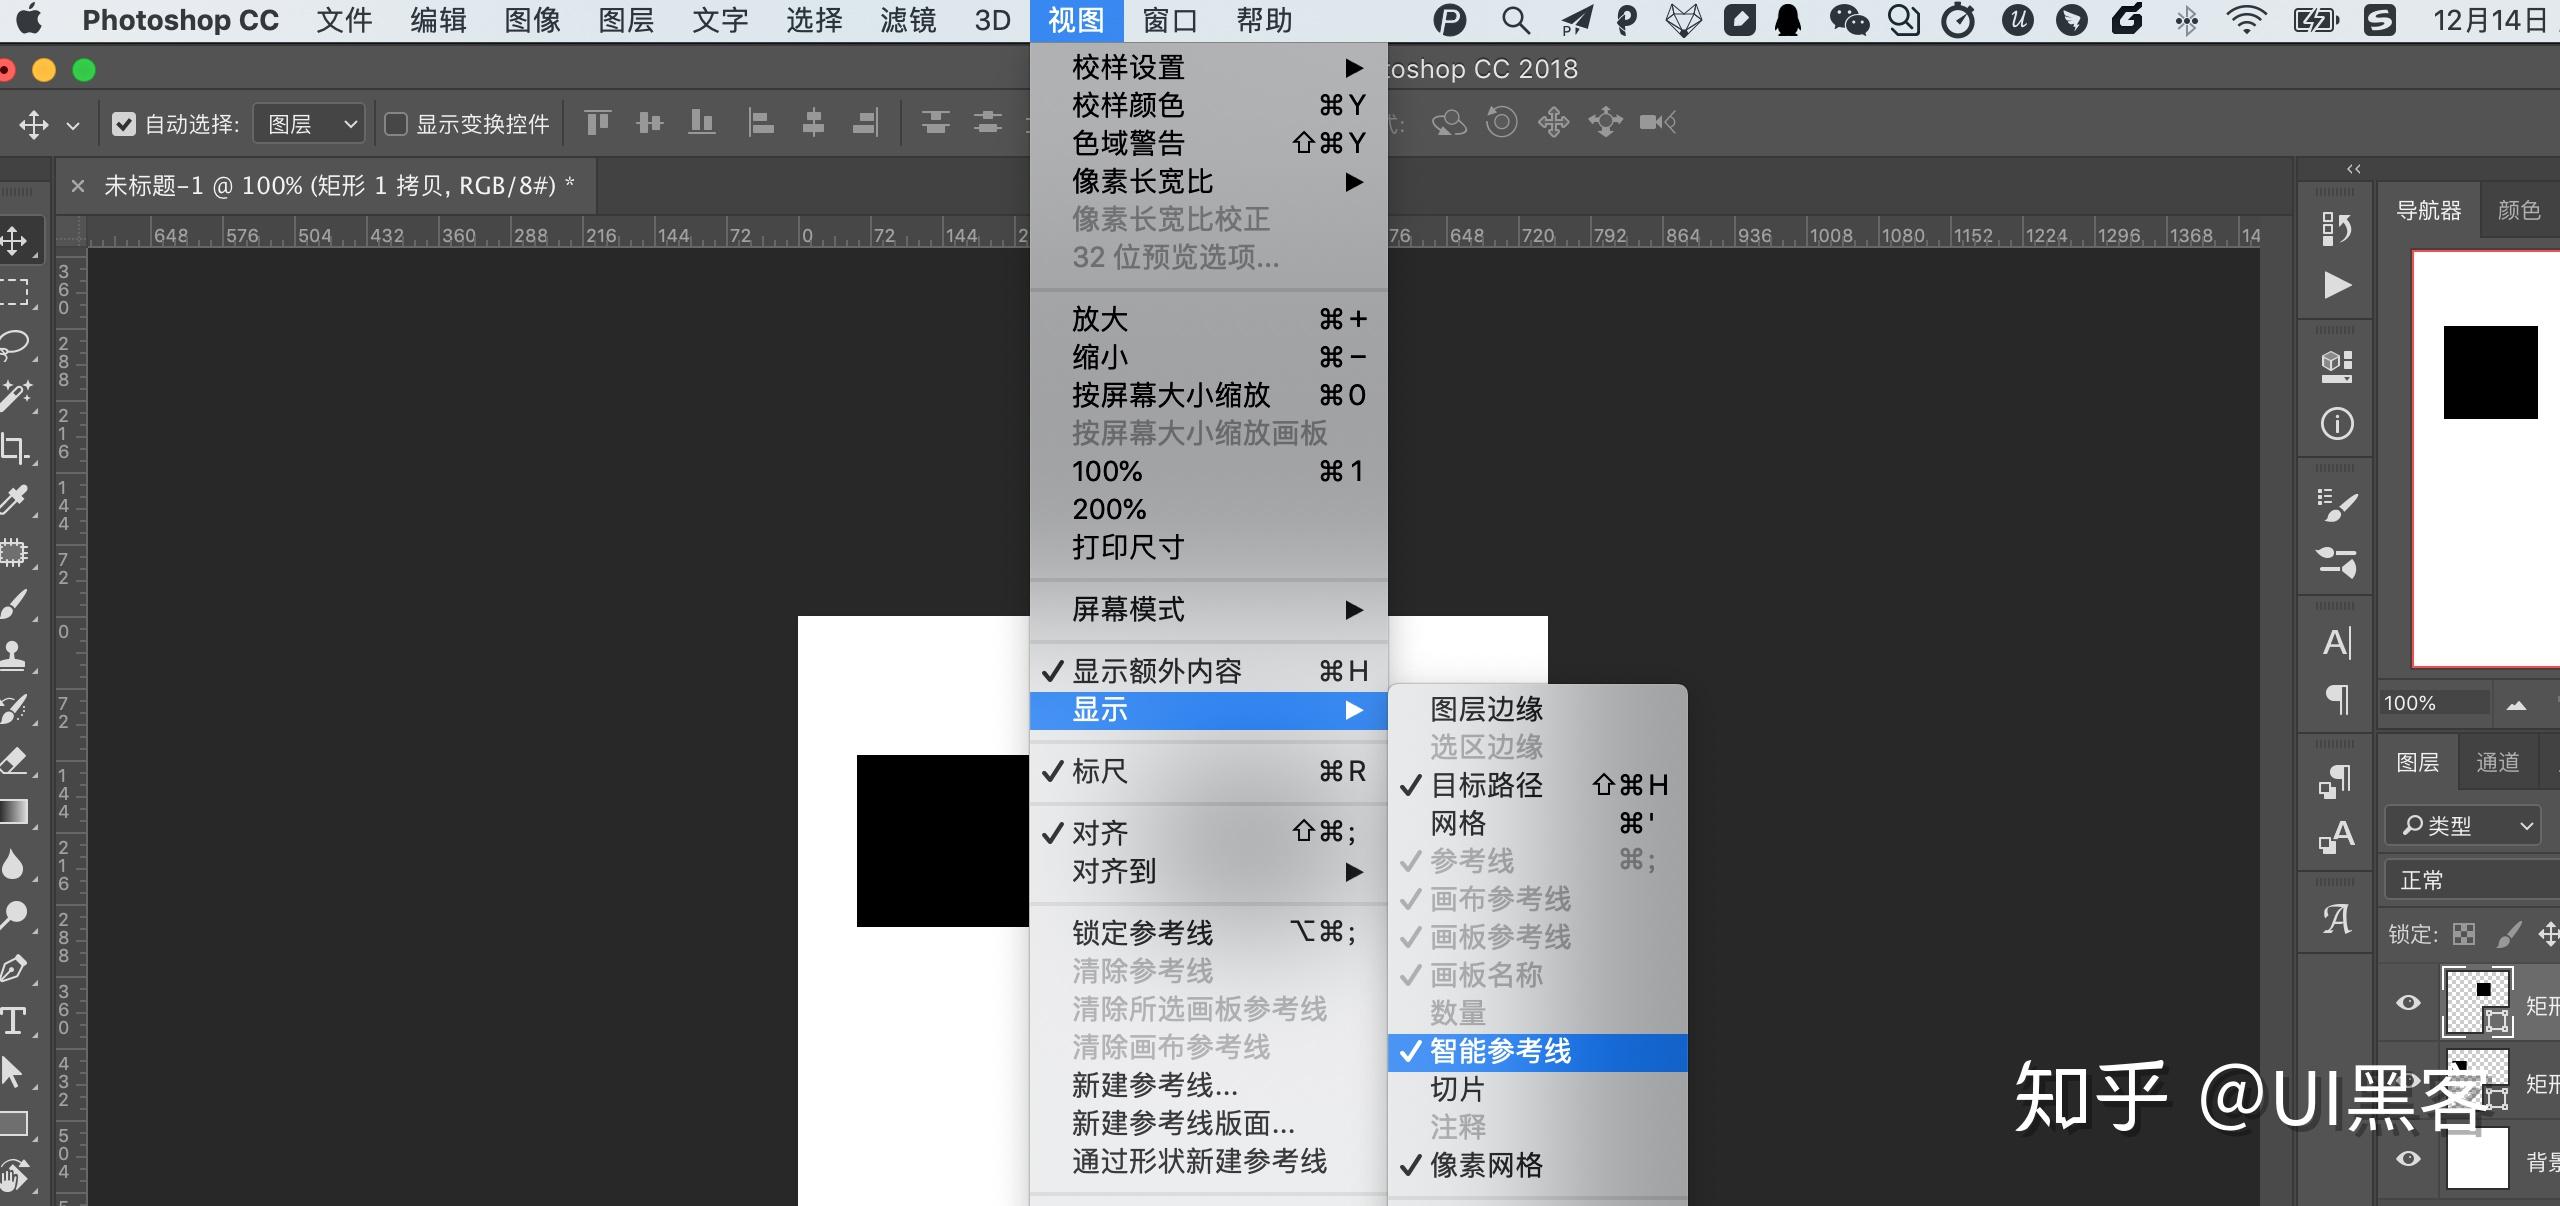Screen dimensions: 2560x1206
Task: Click the align right edges icon
Action: pos(865,123)
